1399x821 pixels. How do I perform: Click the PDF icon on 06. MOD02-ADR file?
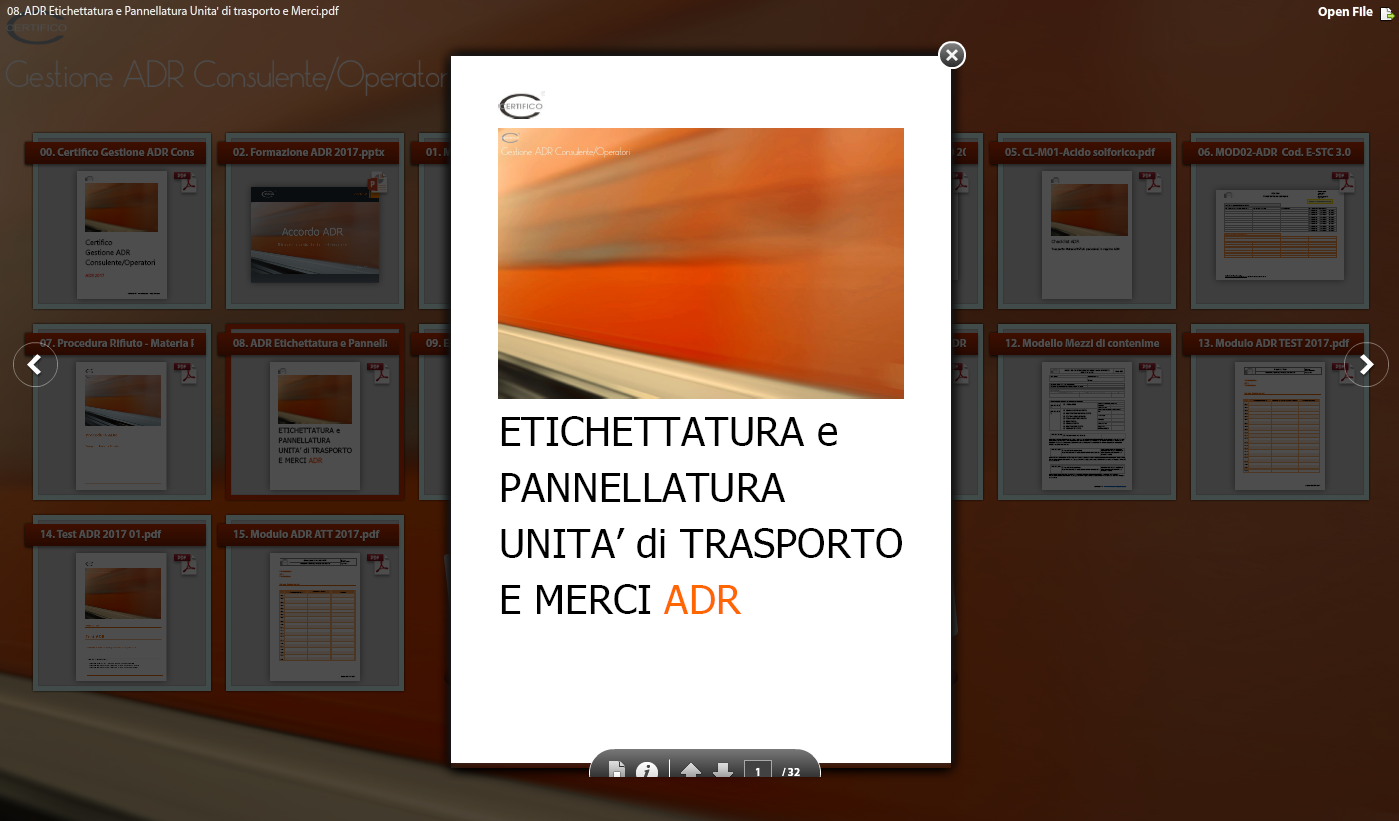coord(1345,183)
